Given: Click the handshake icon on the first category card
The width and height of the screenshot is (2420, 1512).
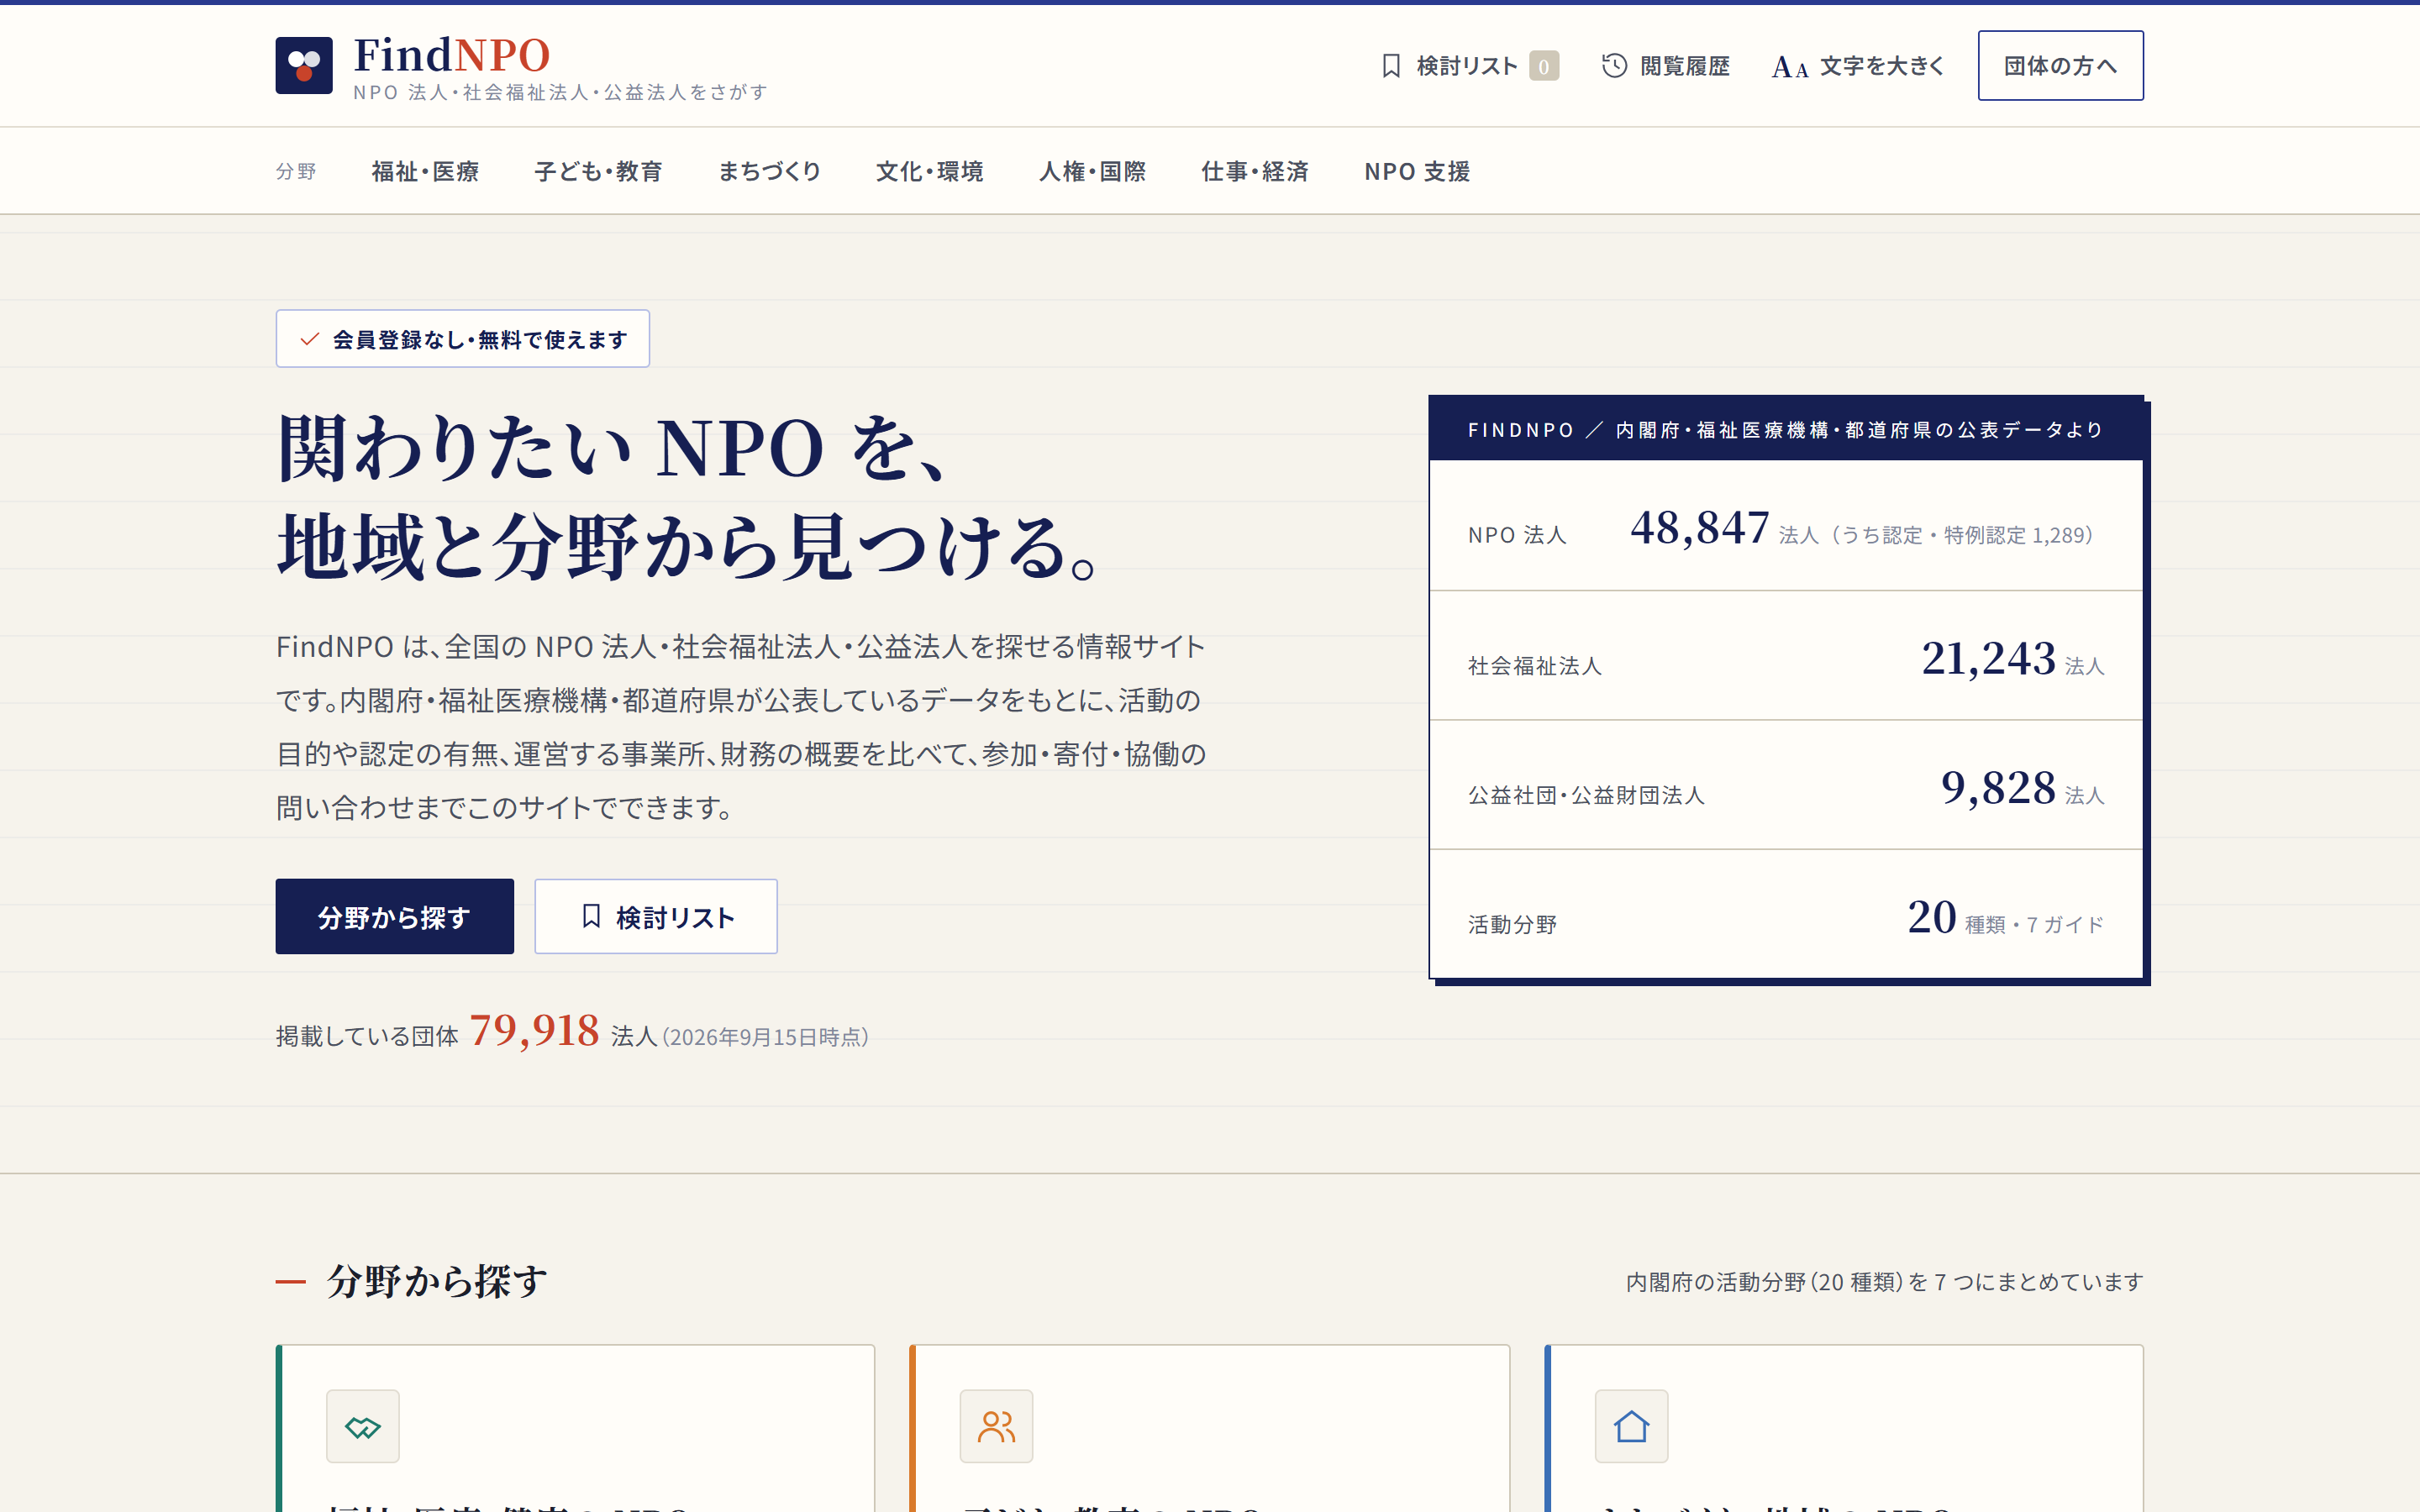Looking at the screenshot, I should click(363, 1426).
